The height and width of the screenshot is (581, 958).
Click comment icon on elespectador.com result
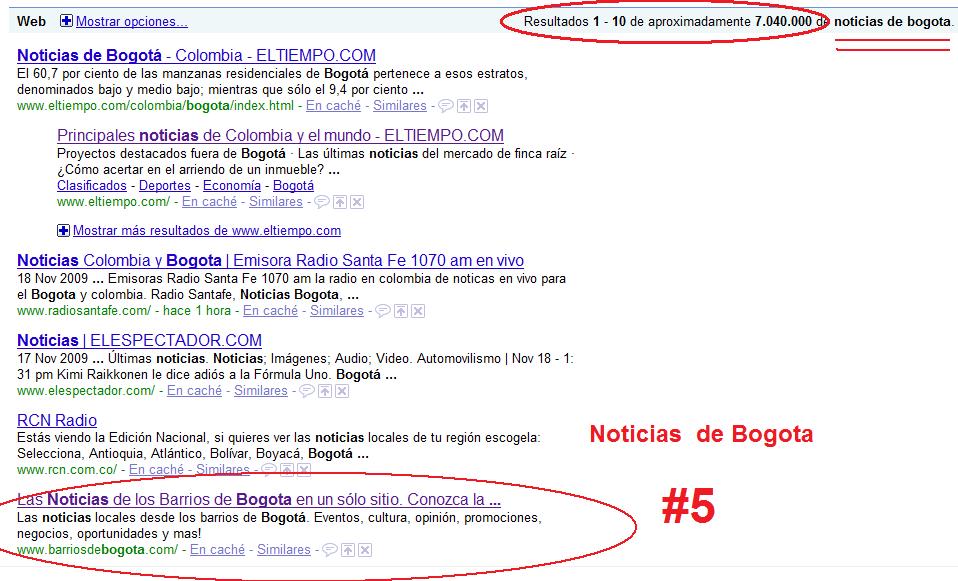click(x=305, y=391)
